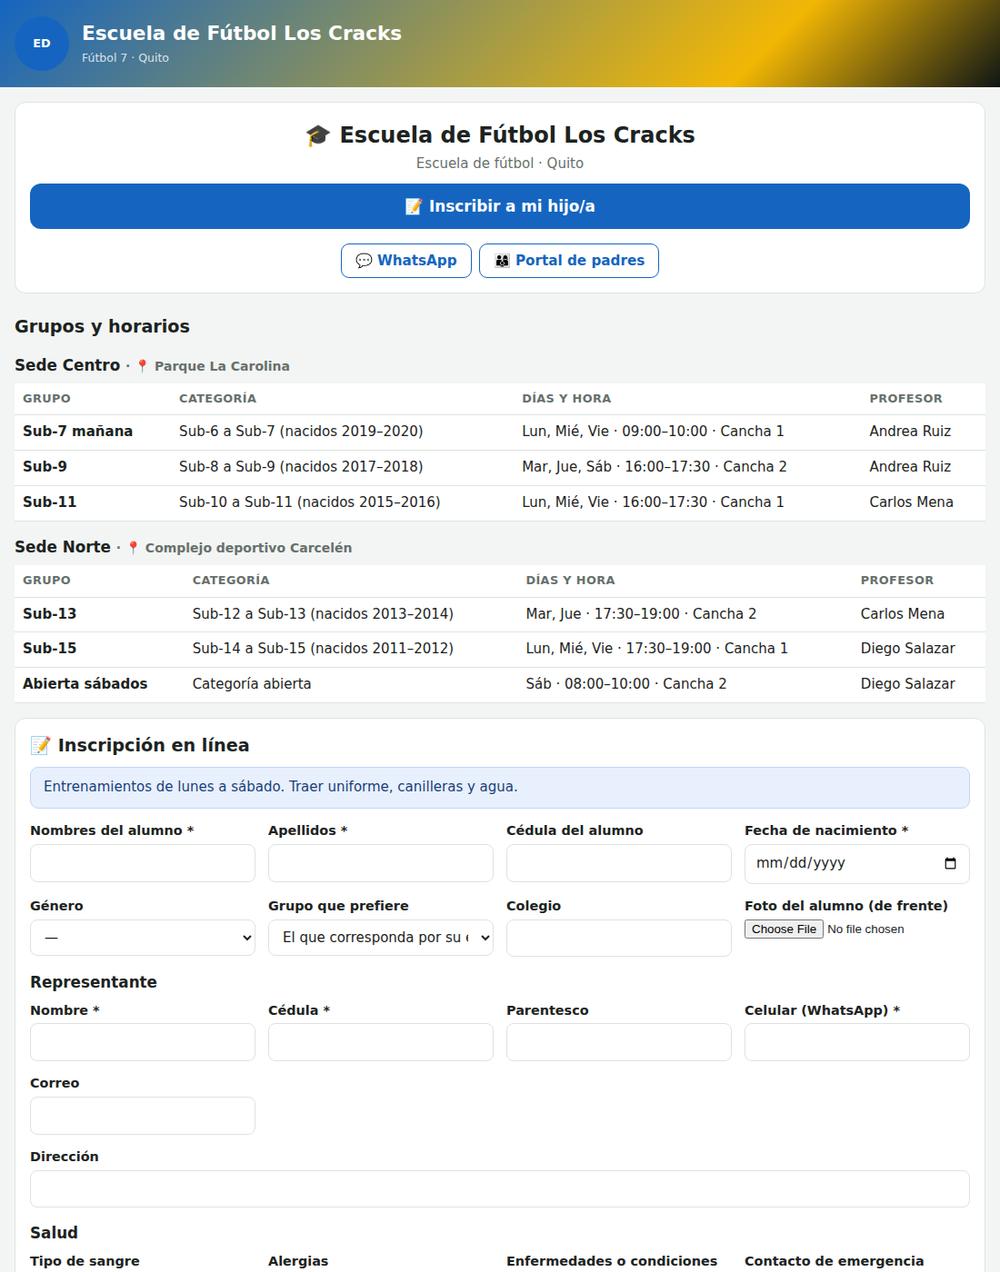Viewport: 1000px width, 1272px height.
Task: Click the Sub-13 schedule Mar, Jue 17:30–19:00
Action: (x=641, y=613)
